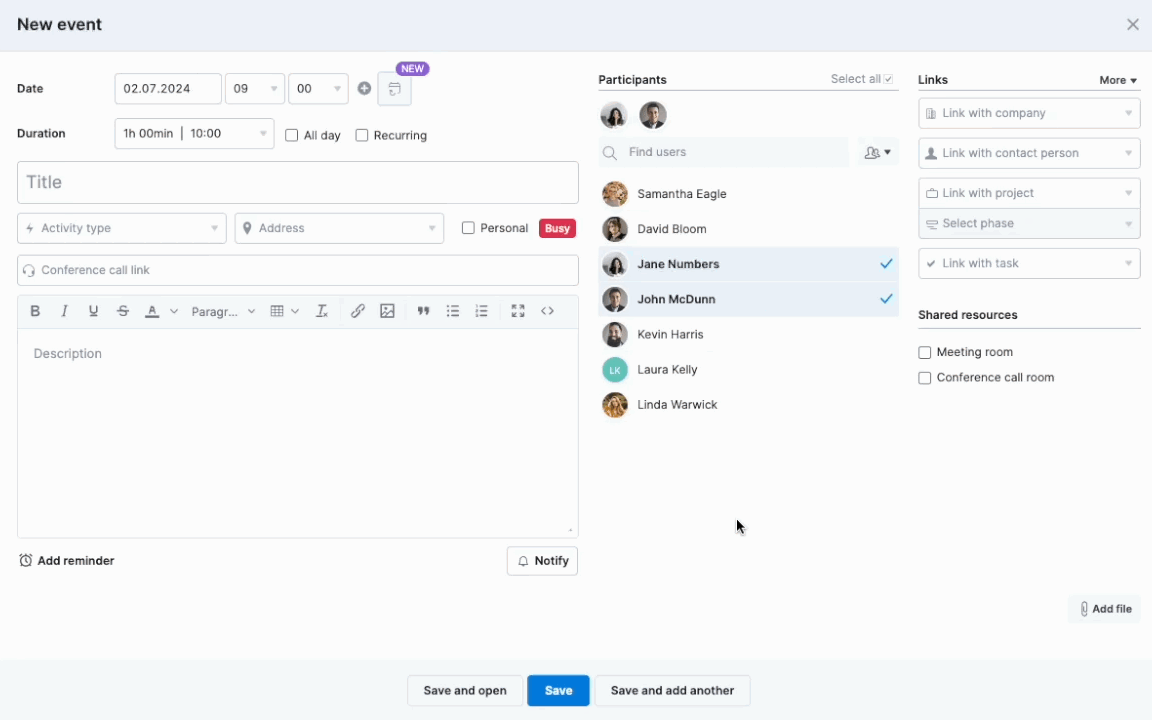Enable the Recurring checkbox

(361, 135)
